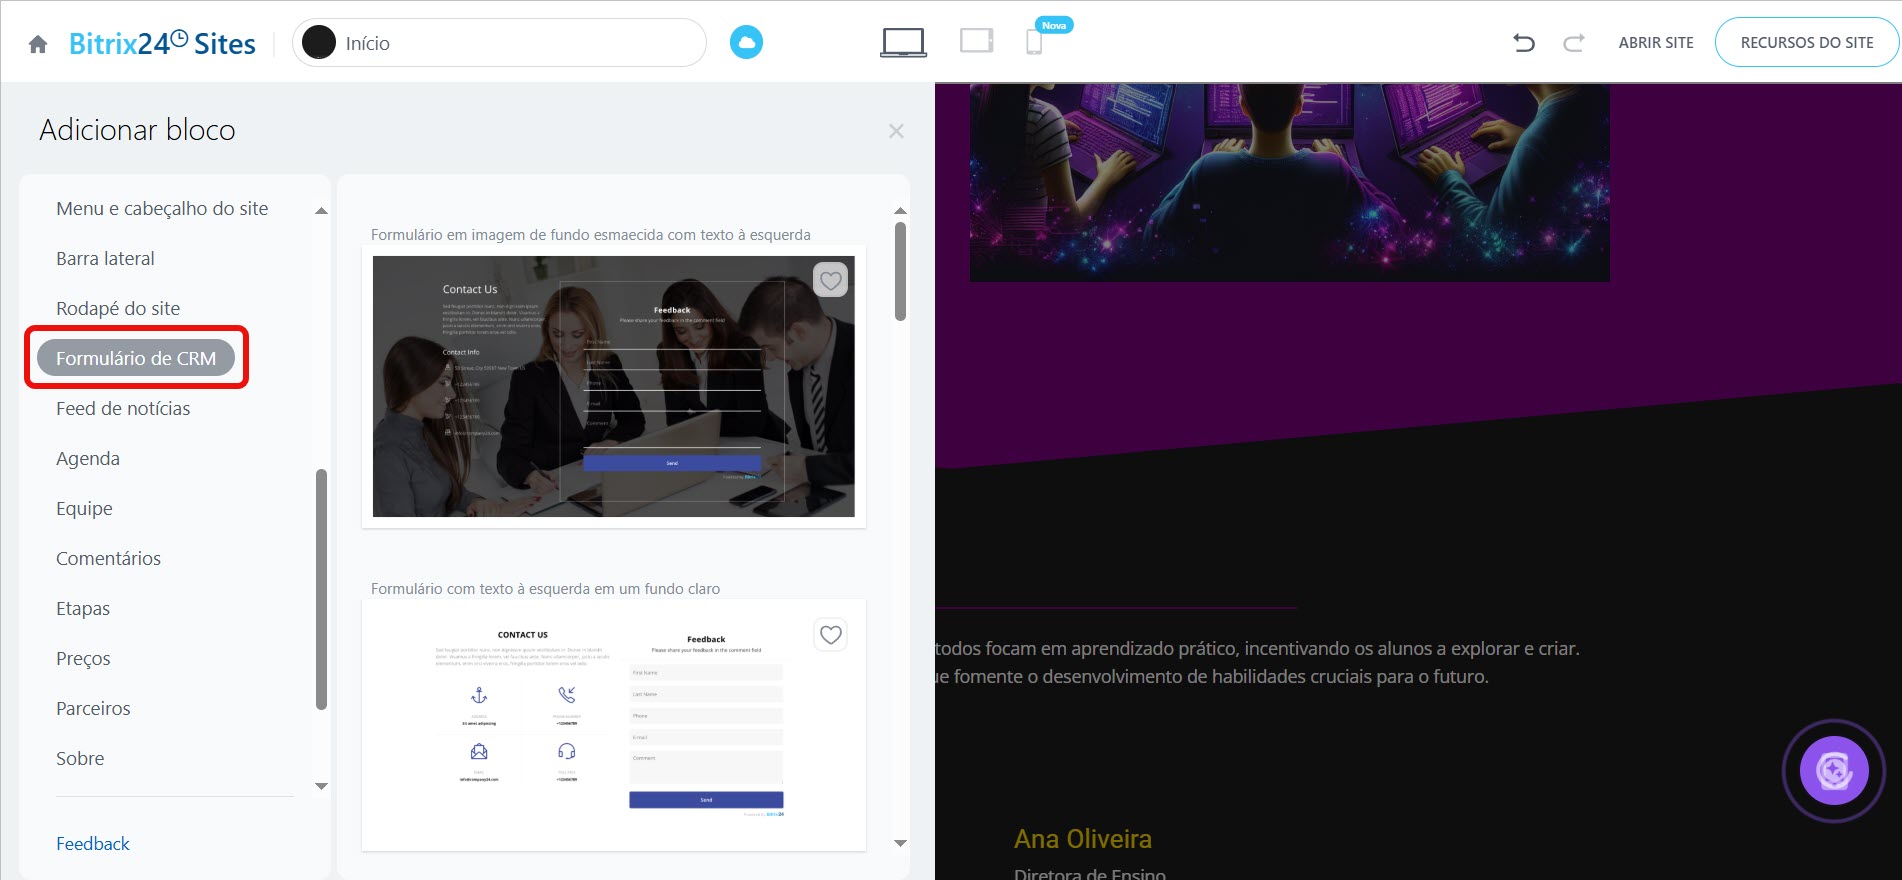Switch to tablet preview mode

[x=976, y=41]
